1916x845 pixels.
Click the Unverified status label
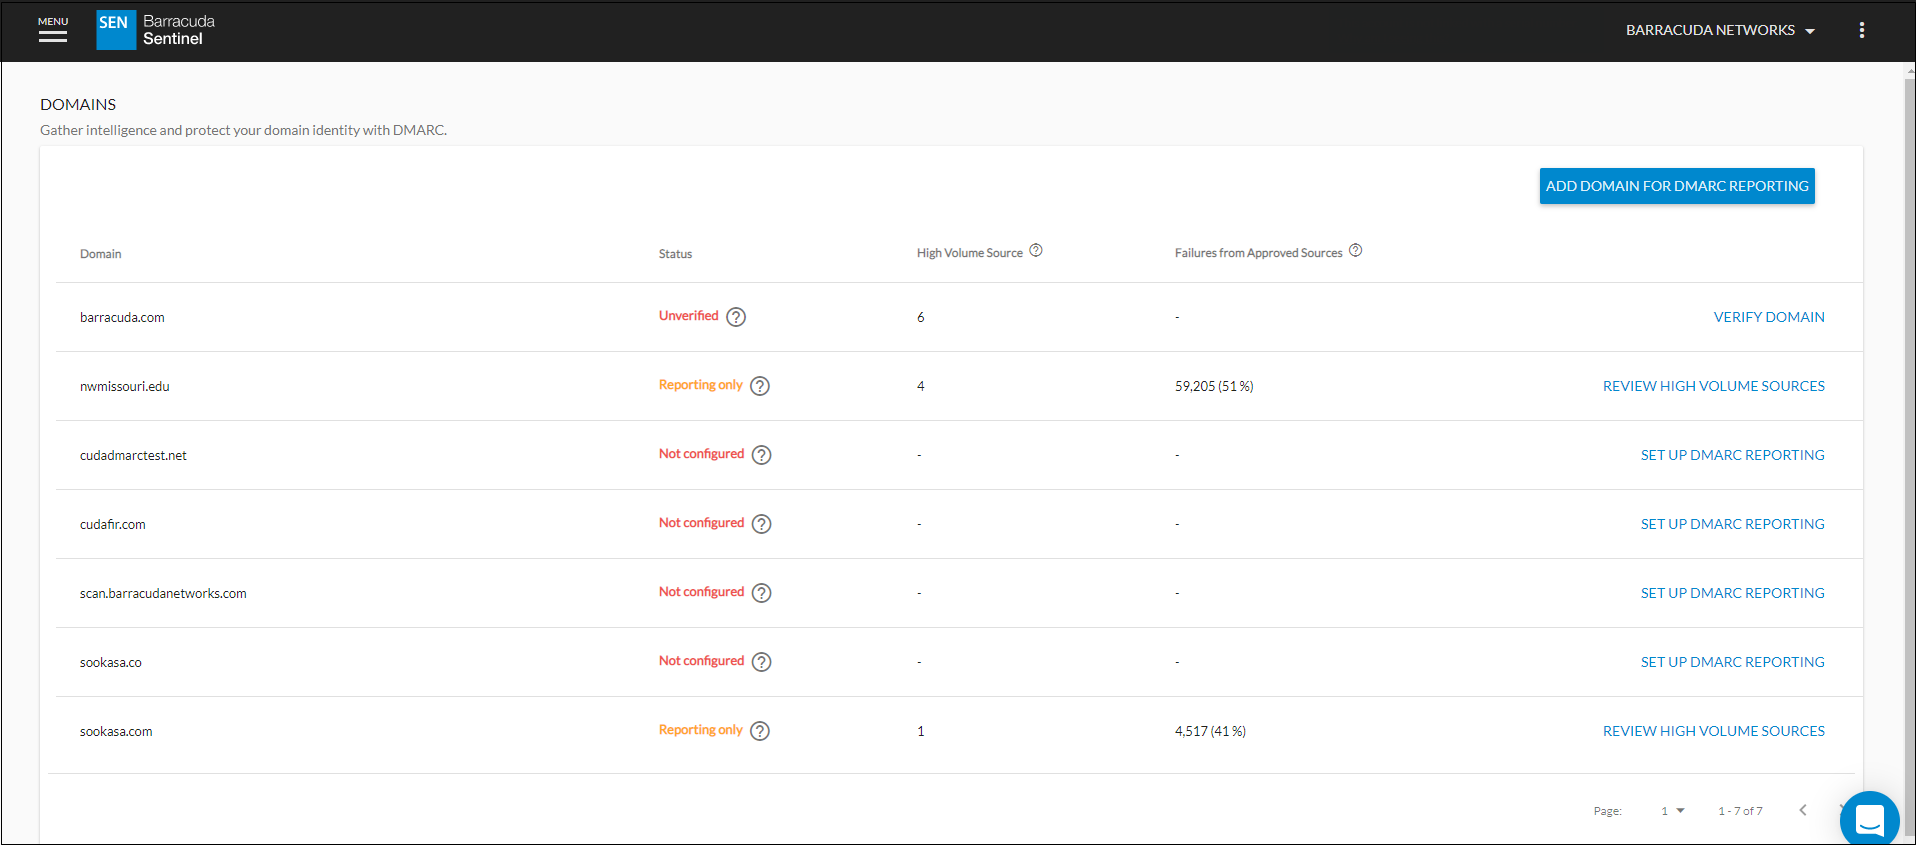pos(688,316)
